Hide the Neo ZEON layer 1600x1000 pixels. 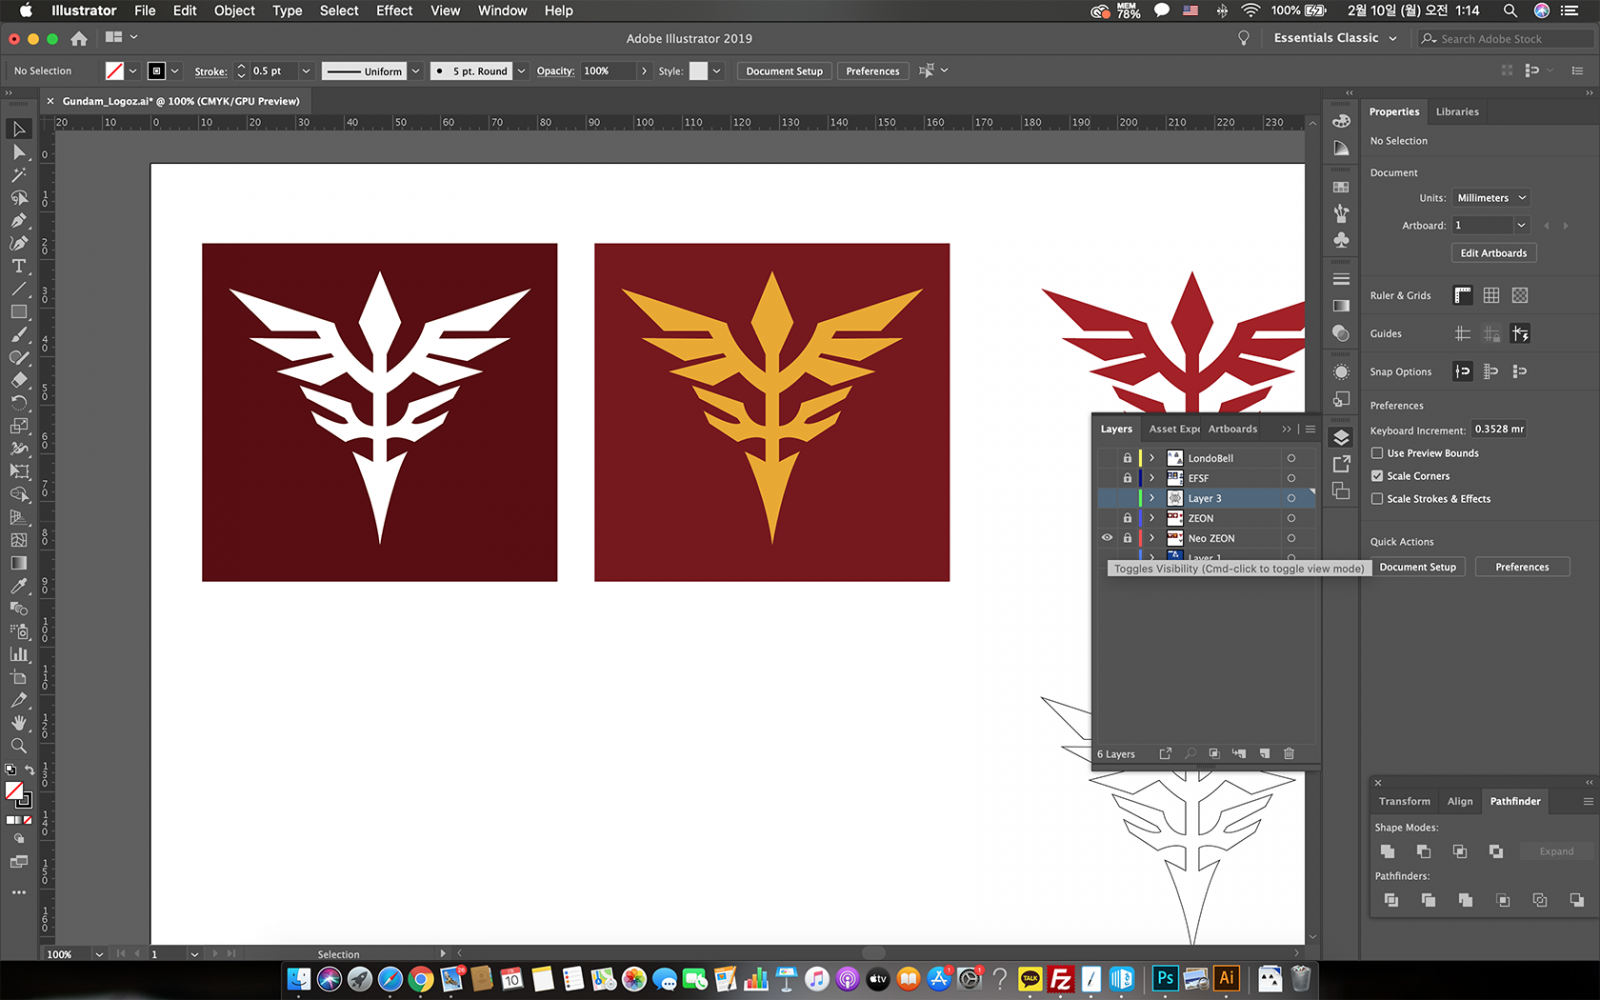click(1107, 538)
